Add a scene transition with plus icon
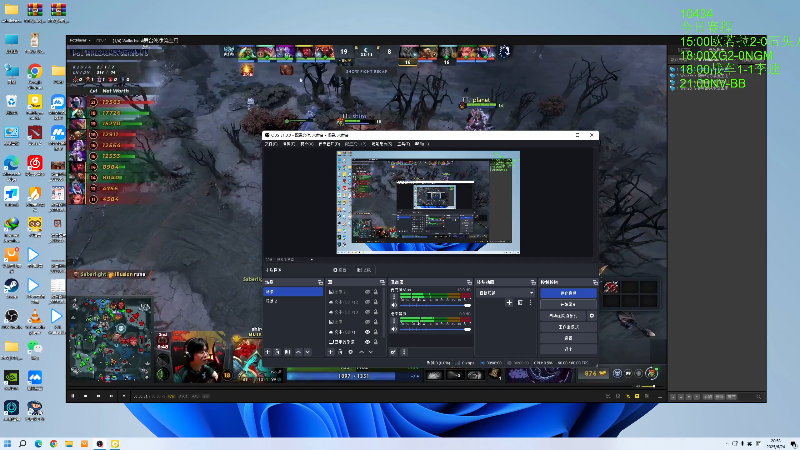800x450 pixels. click(x=509, y=303)
